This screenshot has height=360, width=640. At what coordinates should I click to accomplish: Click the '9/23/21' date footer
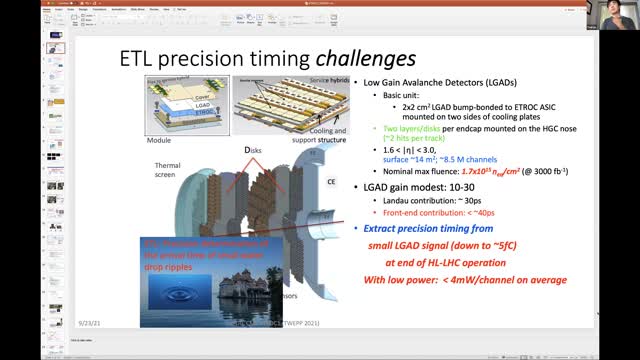tap(89, 323)
